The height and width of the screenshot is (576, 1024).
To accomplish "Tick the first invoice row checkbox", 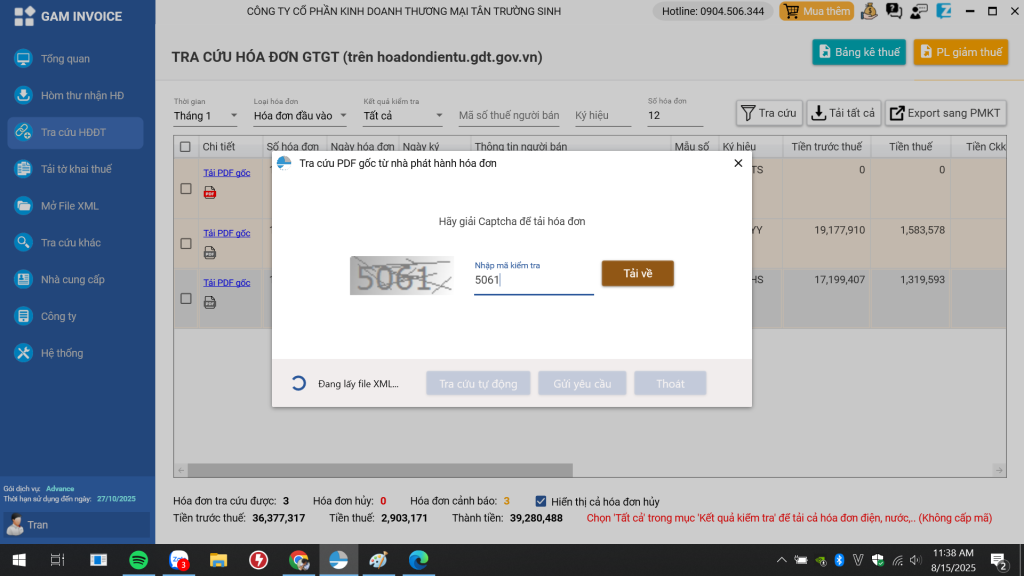I will [185, 188].
